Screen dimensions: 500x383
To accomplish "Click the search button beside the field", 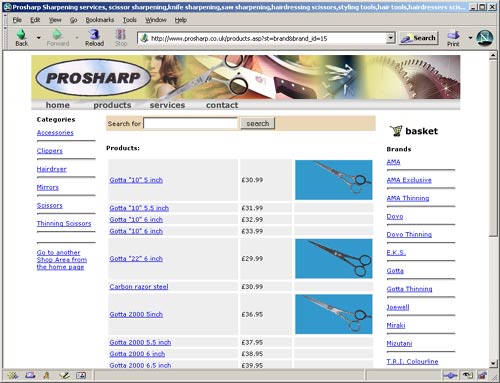I will [x=258, y=123].
